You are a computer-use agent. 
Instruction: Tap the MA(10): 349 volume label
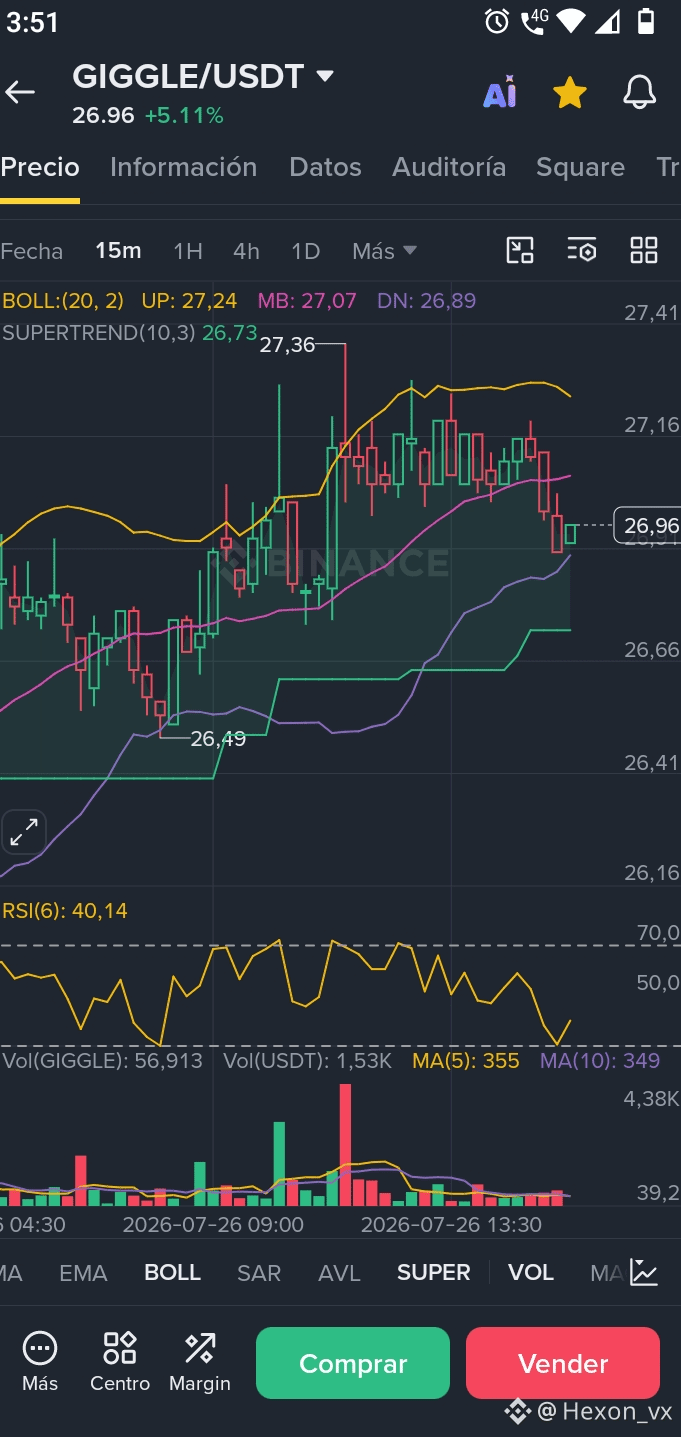click(600, 1061)
